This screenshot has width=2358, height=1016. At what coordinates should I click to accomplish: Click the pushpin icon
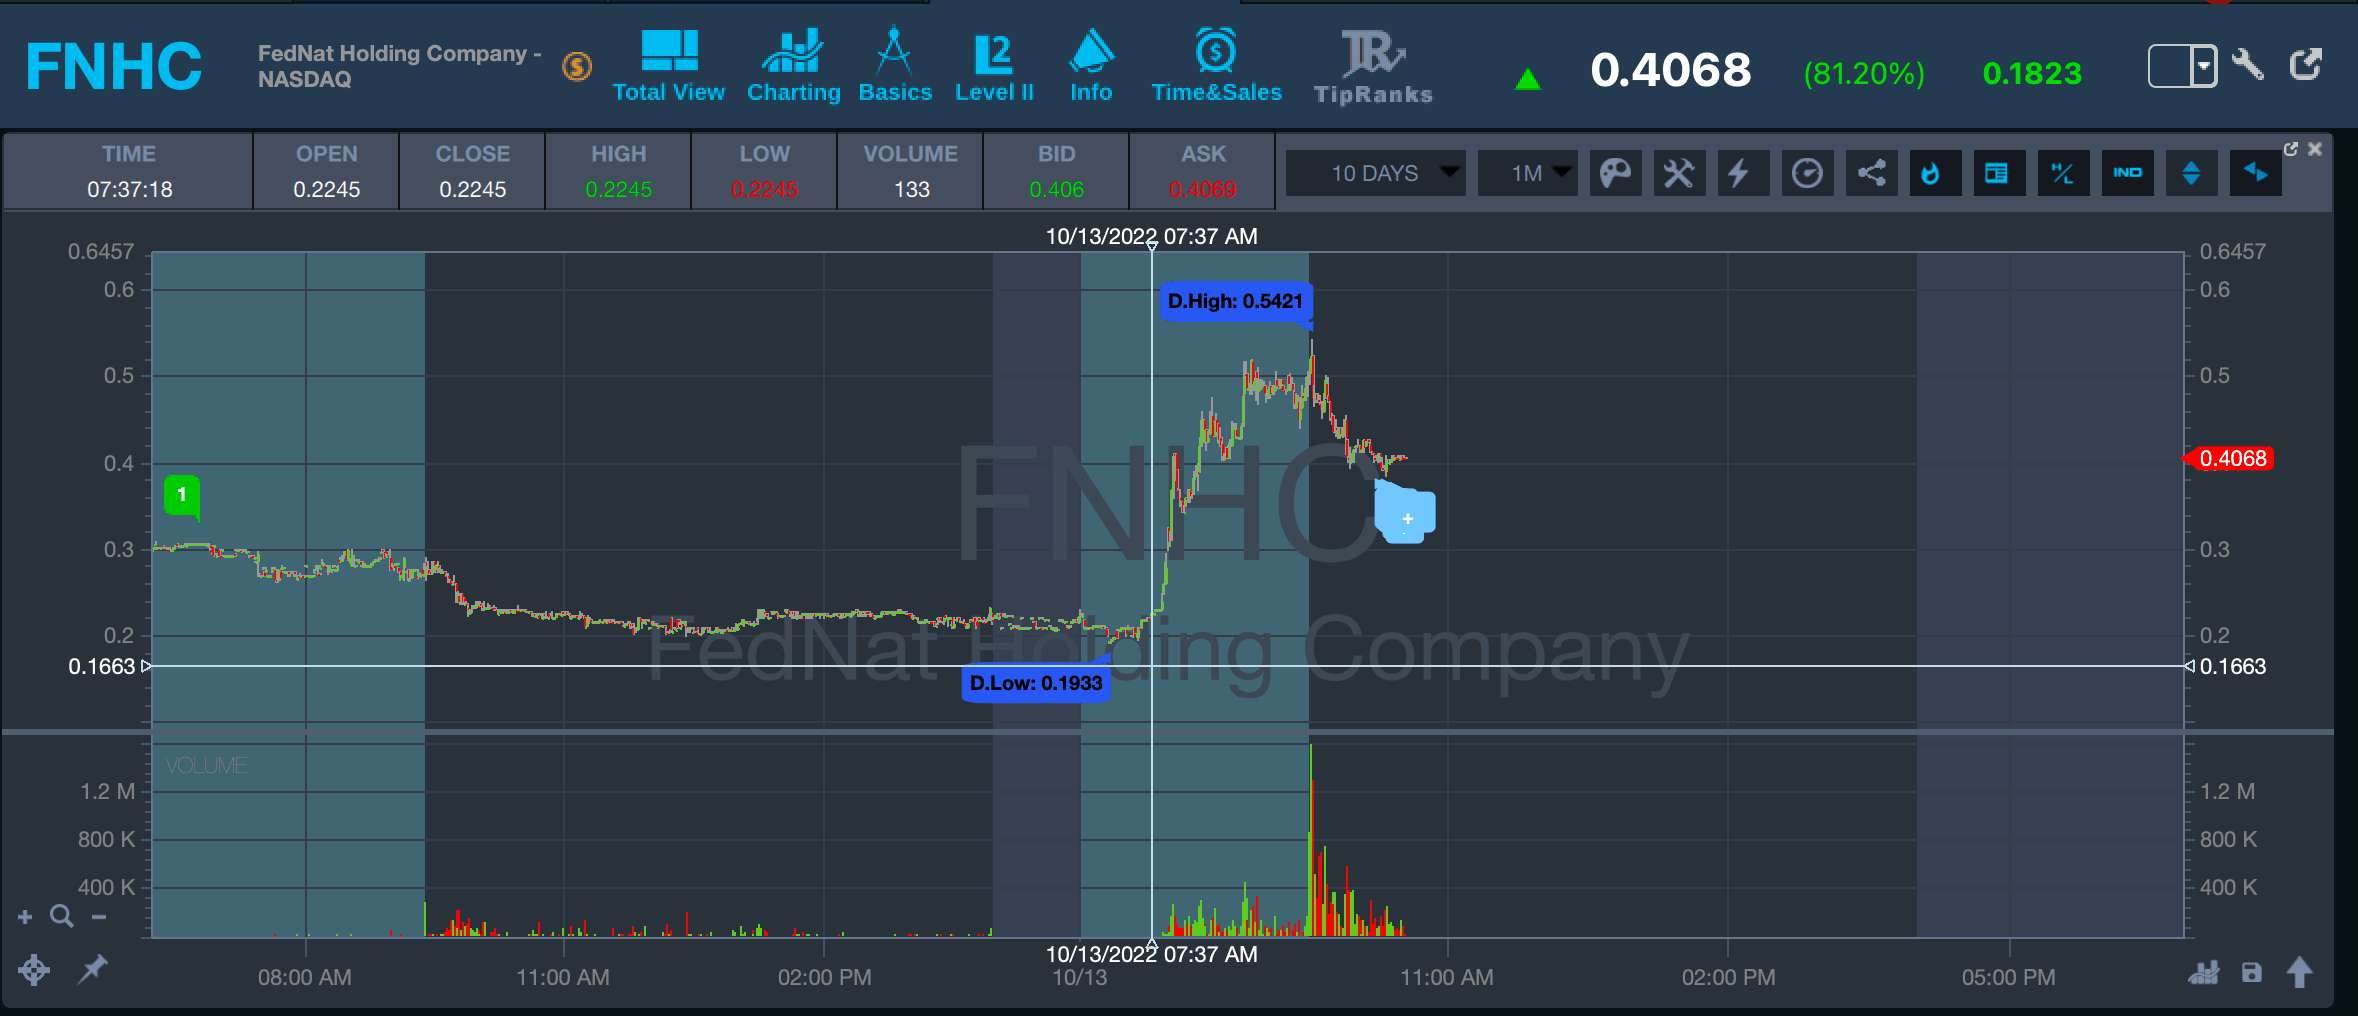[92, 968]
